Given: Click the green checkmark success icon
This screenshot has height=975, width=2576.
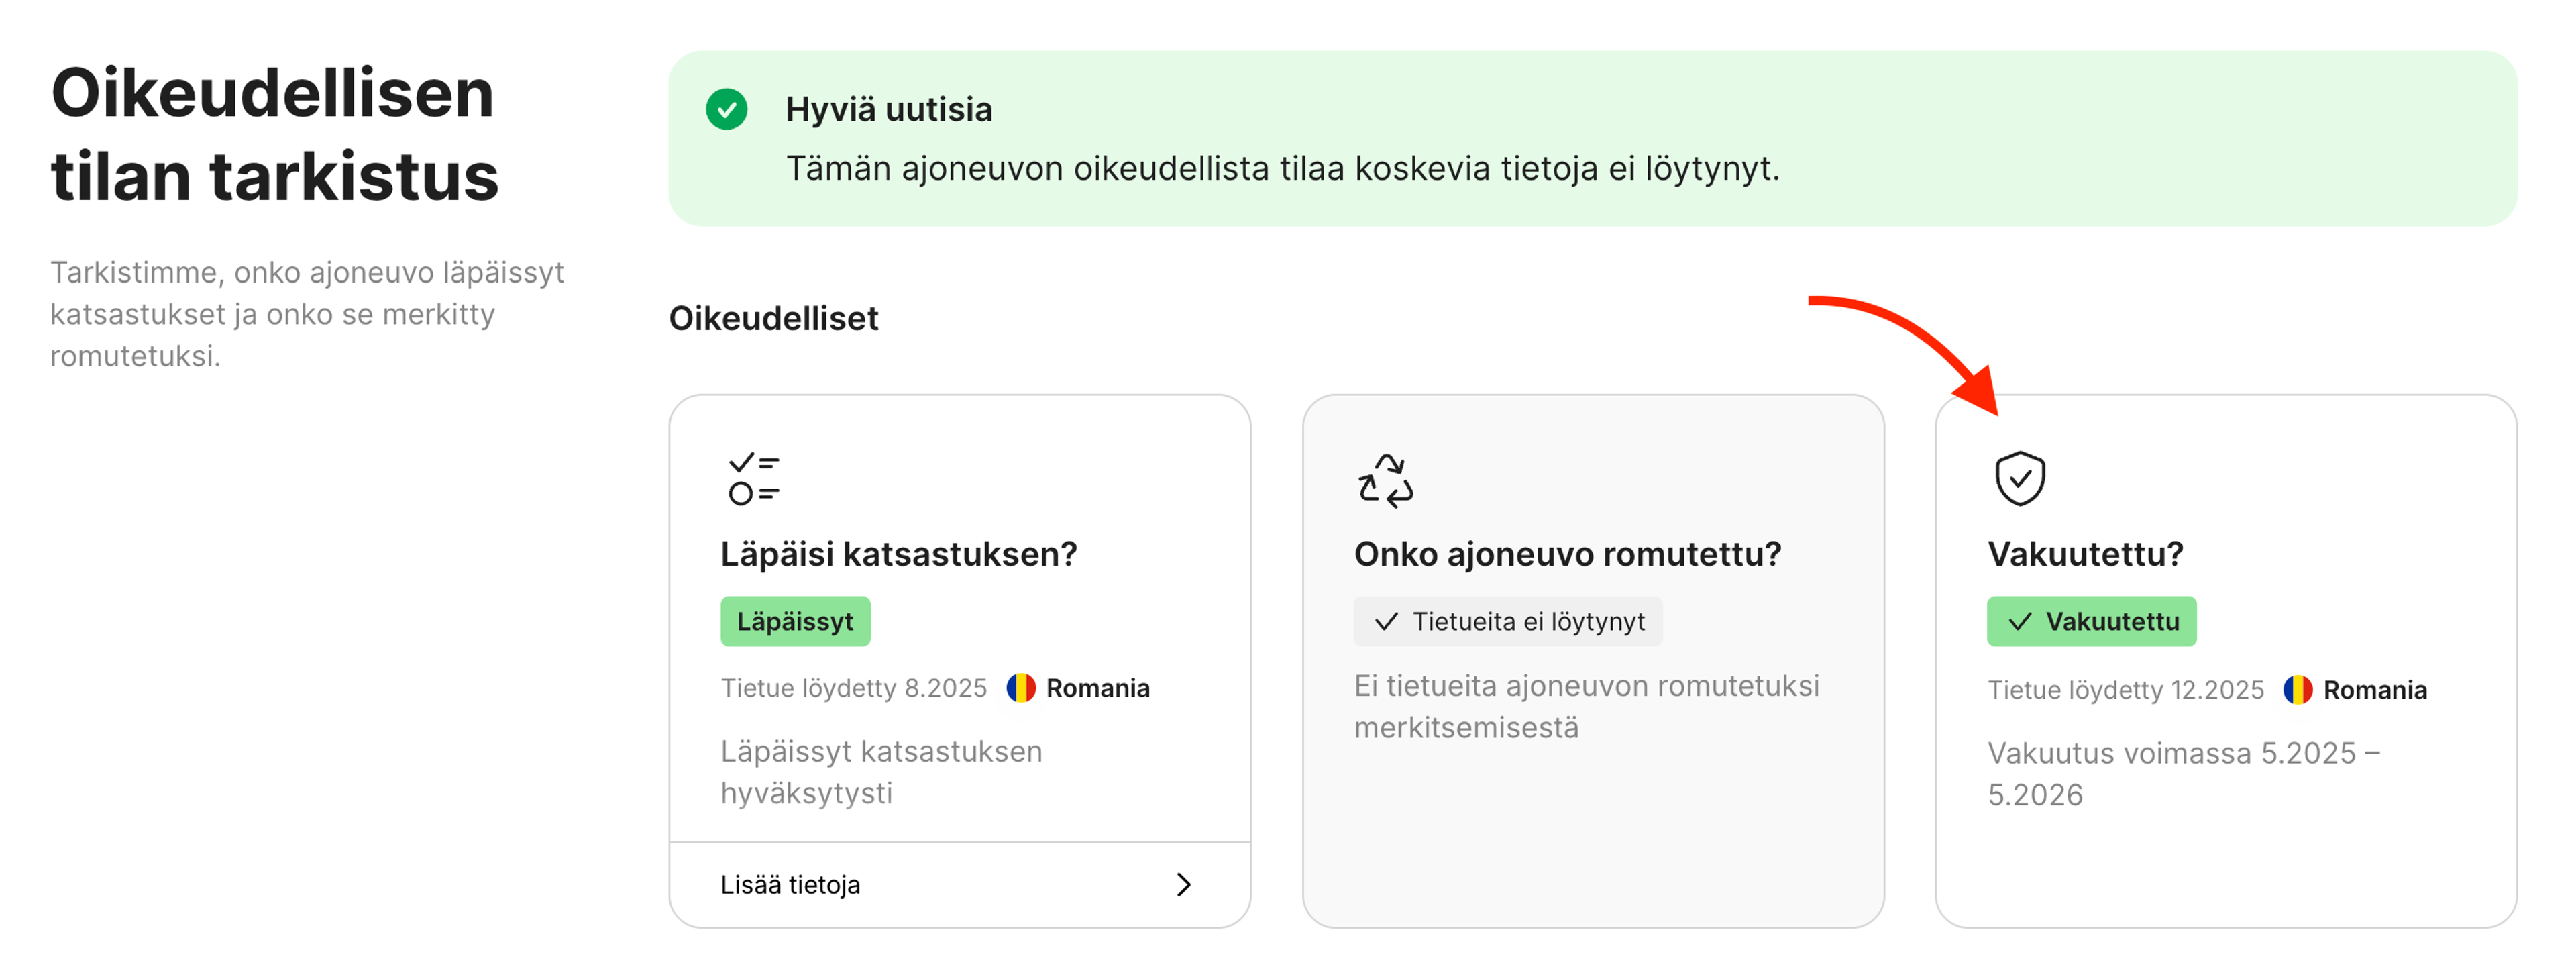Looking at the screenshot, I should 729,110.
